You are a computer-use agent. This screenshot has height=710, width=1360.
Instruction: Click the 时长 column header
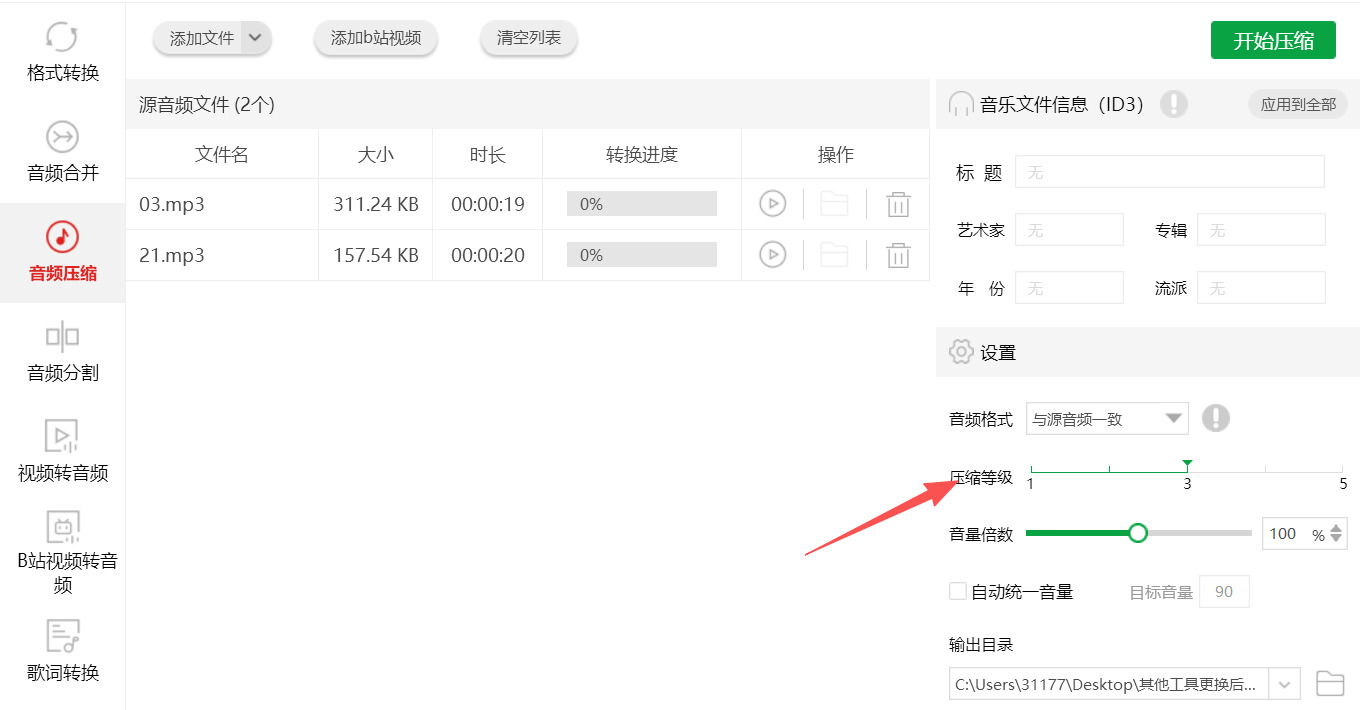coord(488,154)
